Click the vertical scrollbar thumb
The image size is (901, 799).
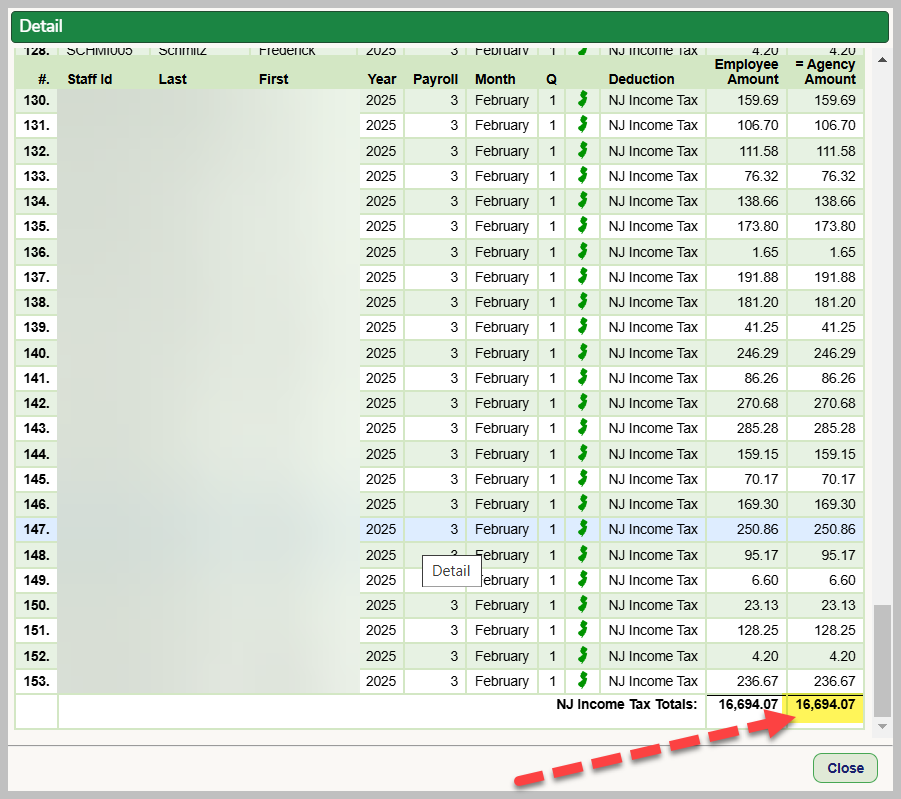pyautogui.click(x=882, y=660)
